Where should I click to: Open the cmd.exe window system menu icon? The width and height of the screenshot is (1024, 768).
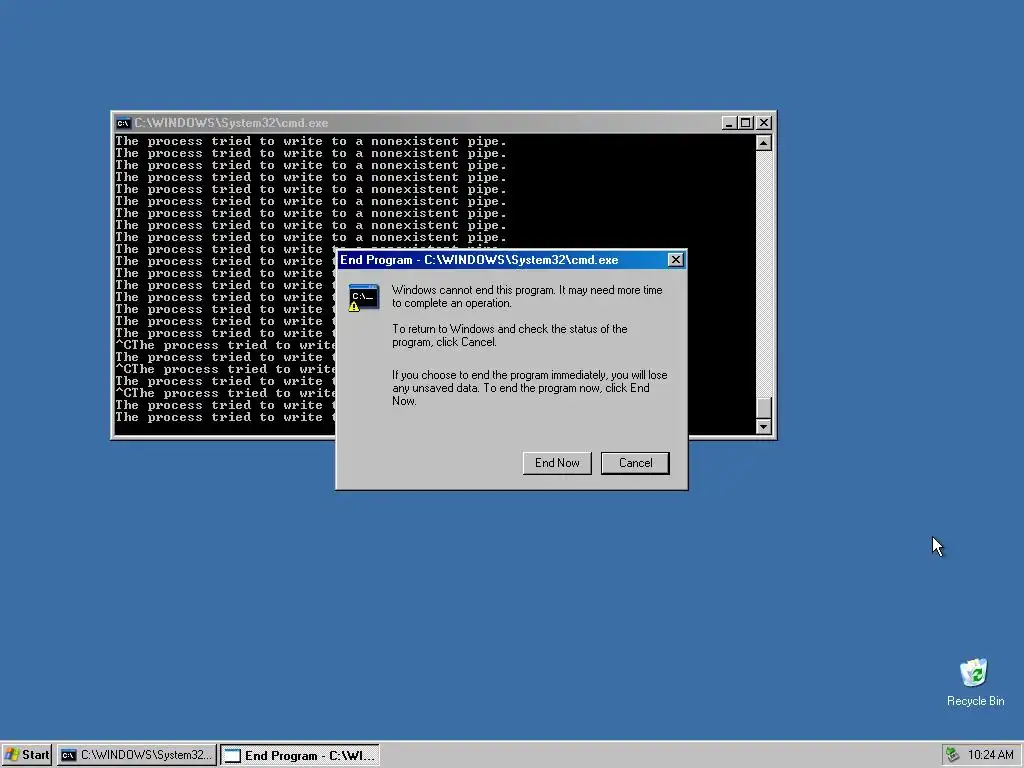click(x=123, y=123)
